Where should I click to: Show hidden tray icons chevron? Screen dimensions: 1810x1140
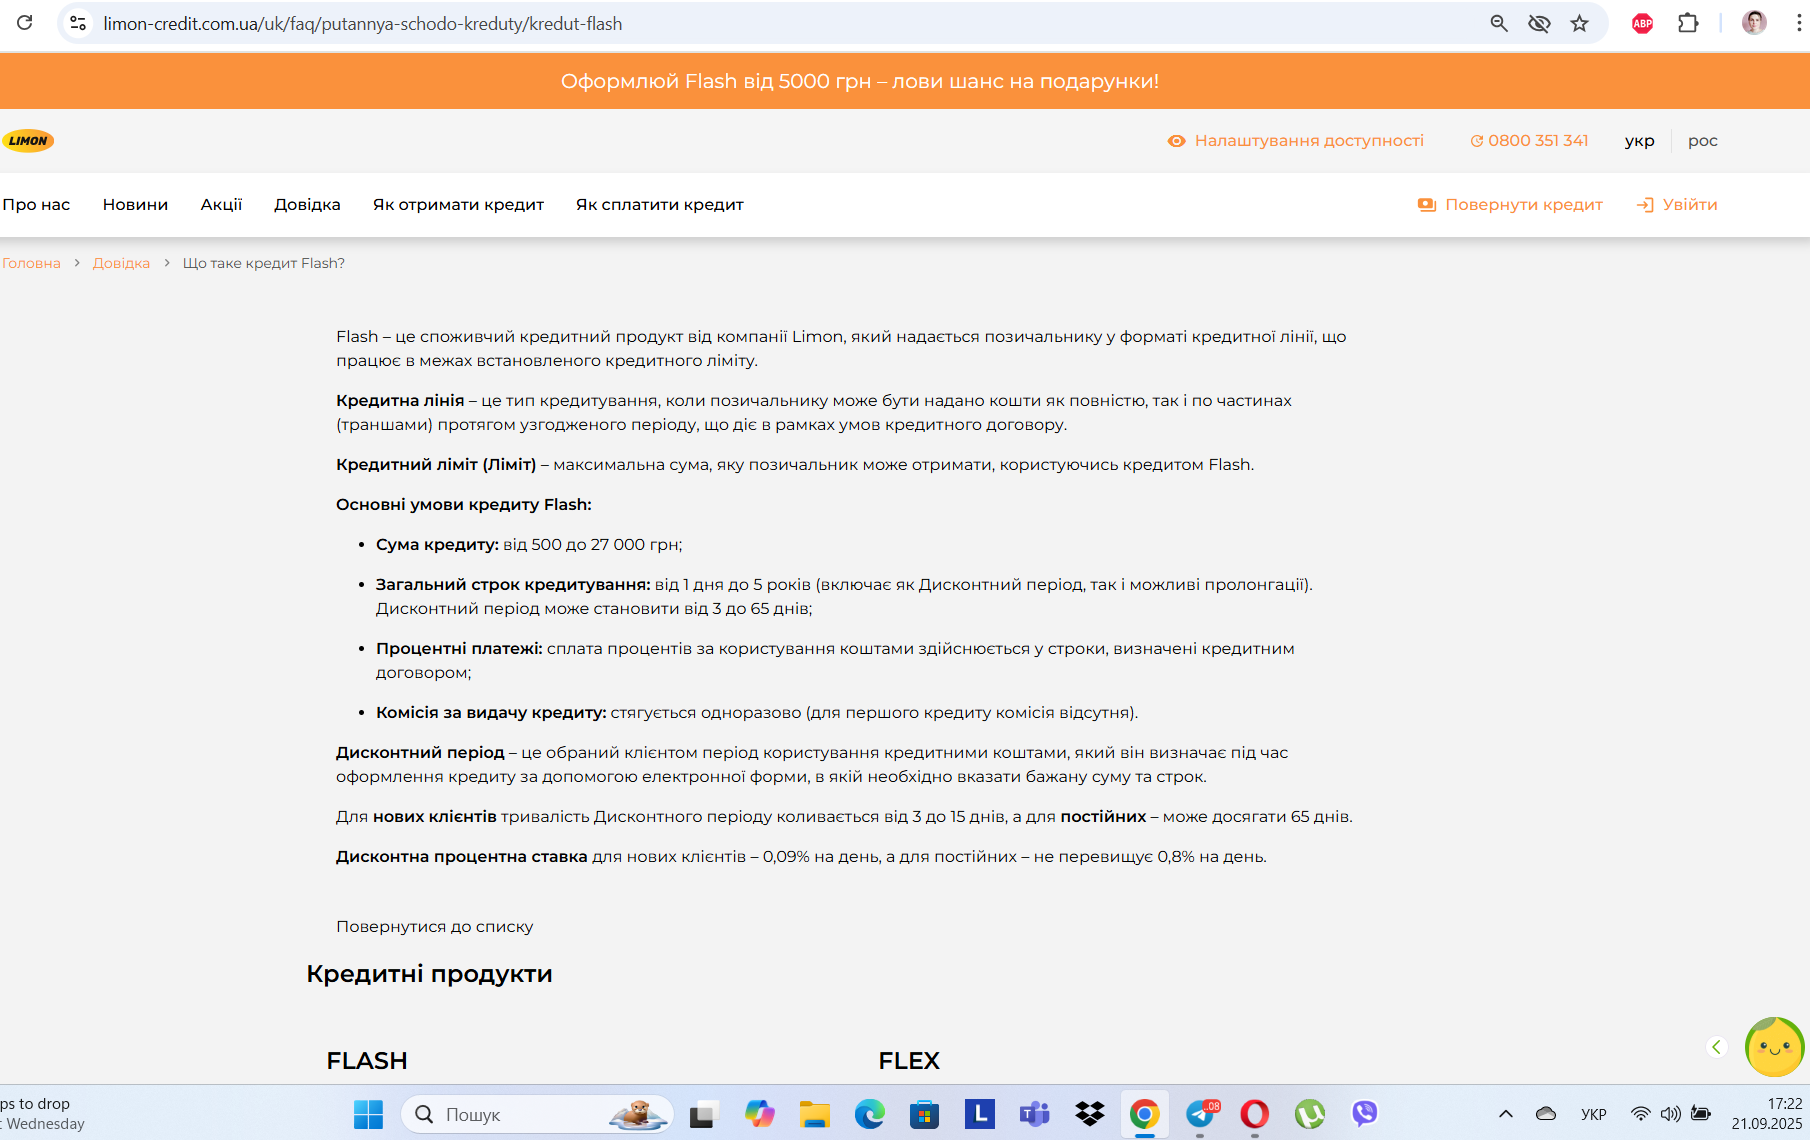coord(1506,1114)
